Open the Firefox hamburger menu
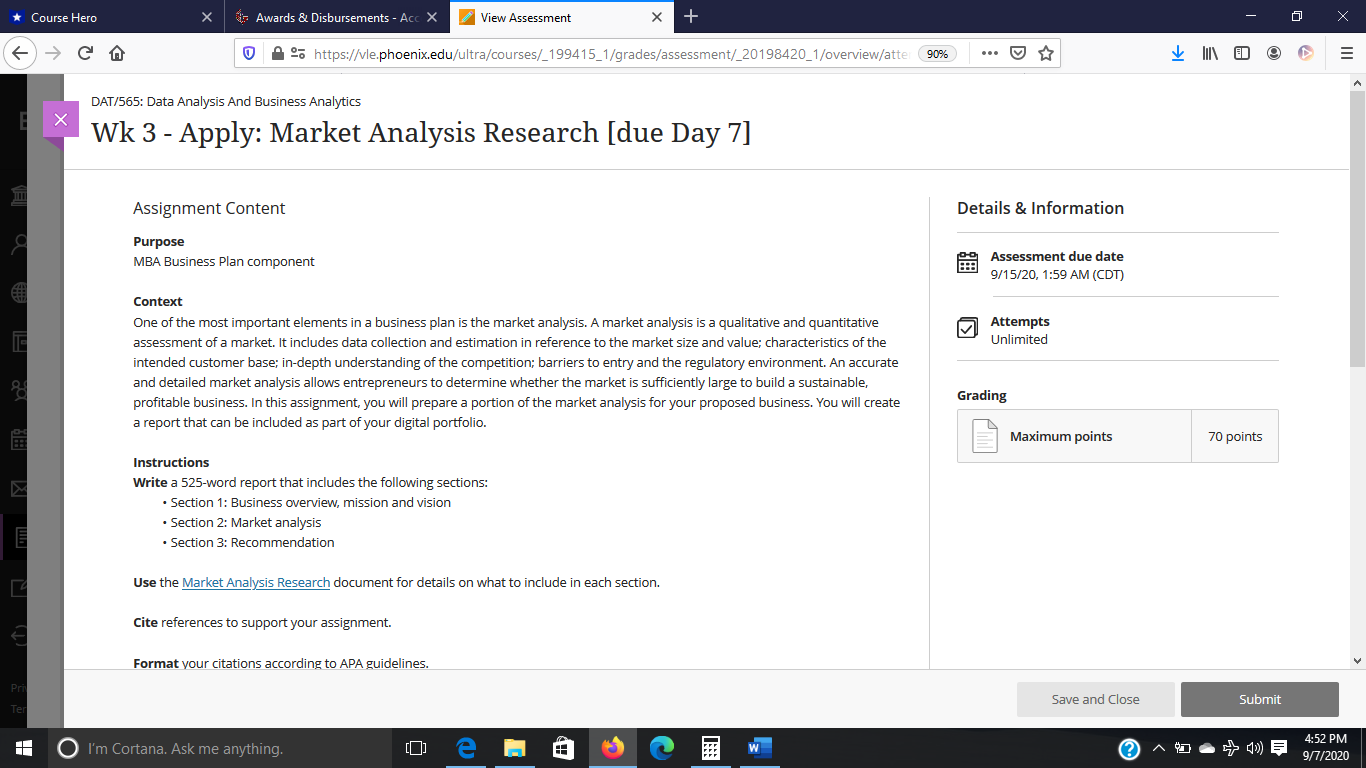 coord(1347,53)
